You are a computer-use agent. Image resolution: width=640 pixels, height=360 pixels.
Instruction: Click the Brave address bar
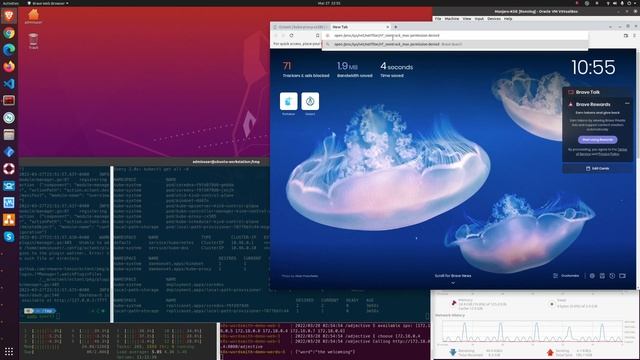[x=455, y=36]
